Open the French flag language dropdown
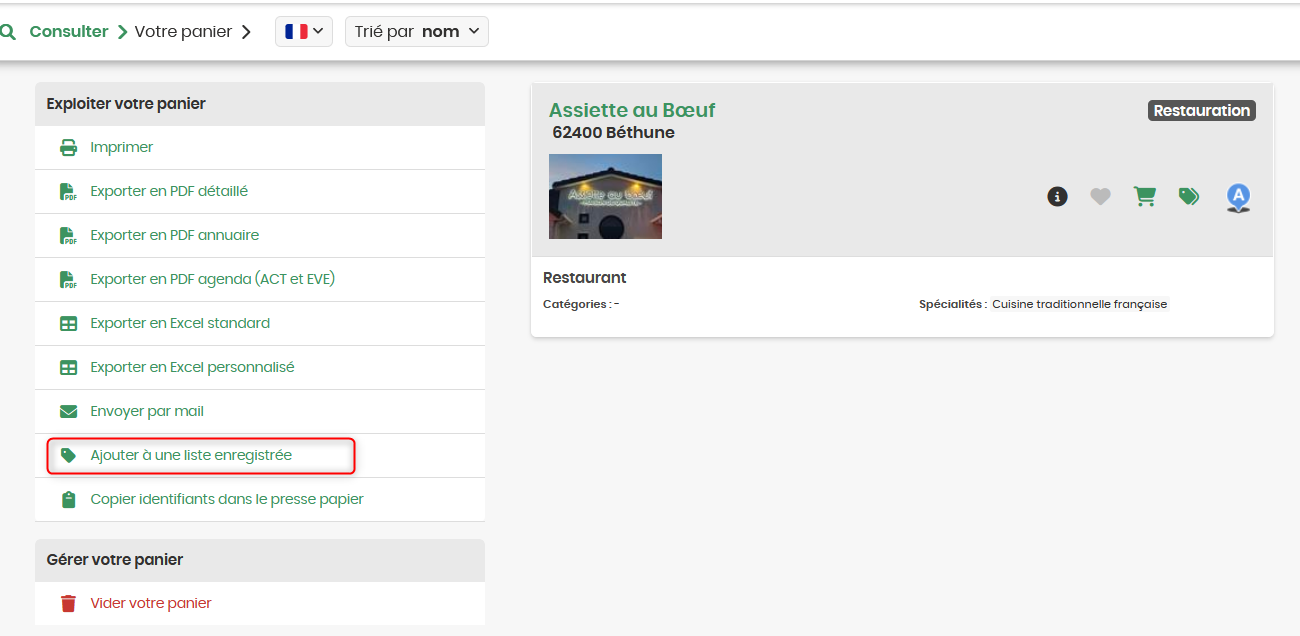This screenshot has width=1300, height=636. point(304,31)
